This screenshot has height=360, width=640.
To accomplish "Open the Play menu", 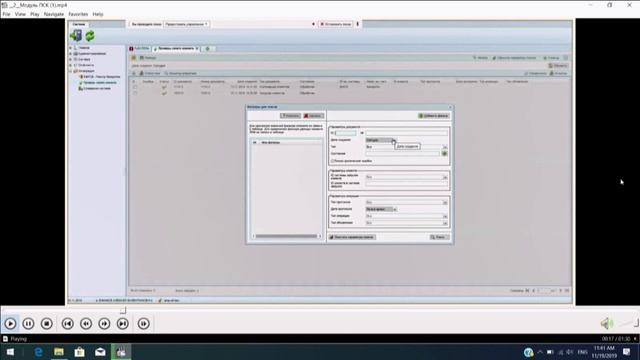I will (x=35, y=14).
